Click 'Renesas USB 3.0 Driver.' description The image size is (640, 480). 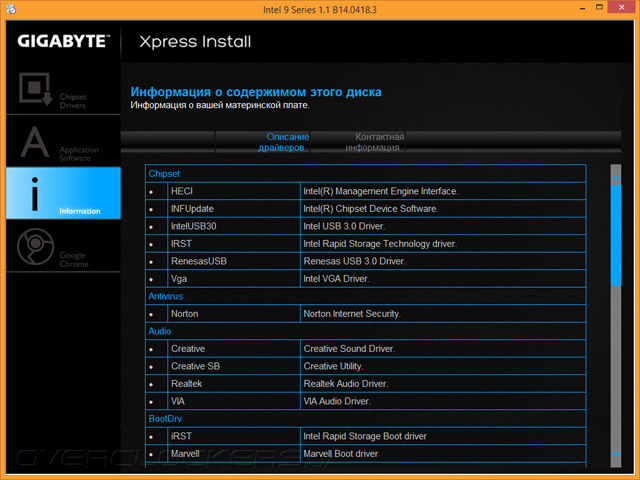click(x=354, y=262)
